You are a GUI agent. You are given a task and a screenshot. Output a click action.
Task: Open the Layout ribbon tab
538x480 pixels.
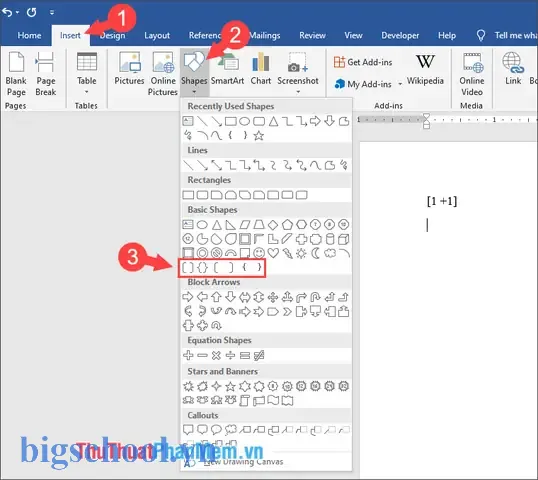pos(157,35)
